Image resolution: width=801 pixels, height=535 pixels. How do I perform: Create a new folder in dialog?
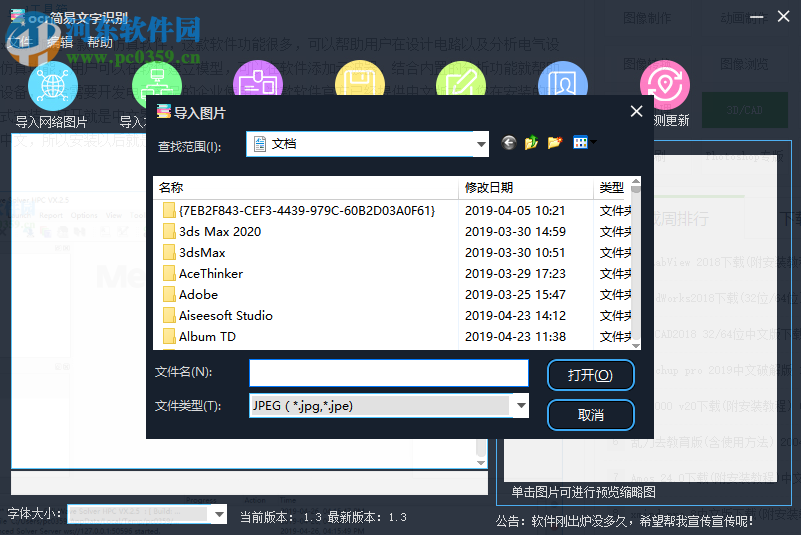coord(555,143)
